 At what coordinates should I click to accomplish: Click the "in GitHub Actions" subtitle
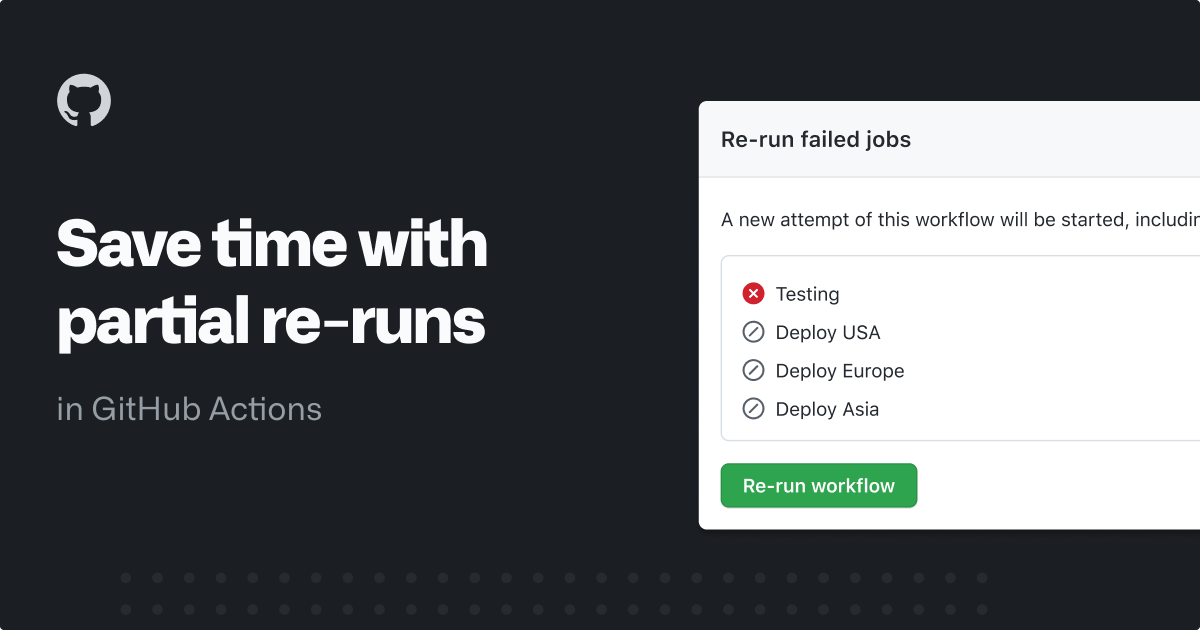click(189, 409)
